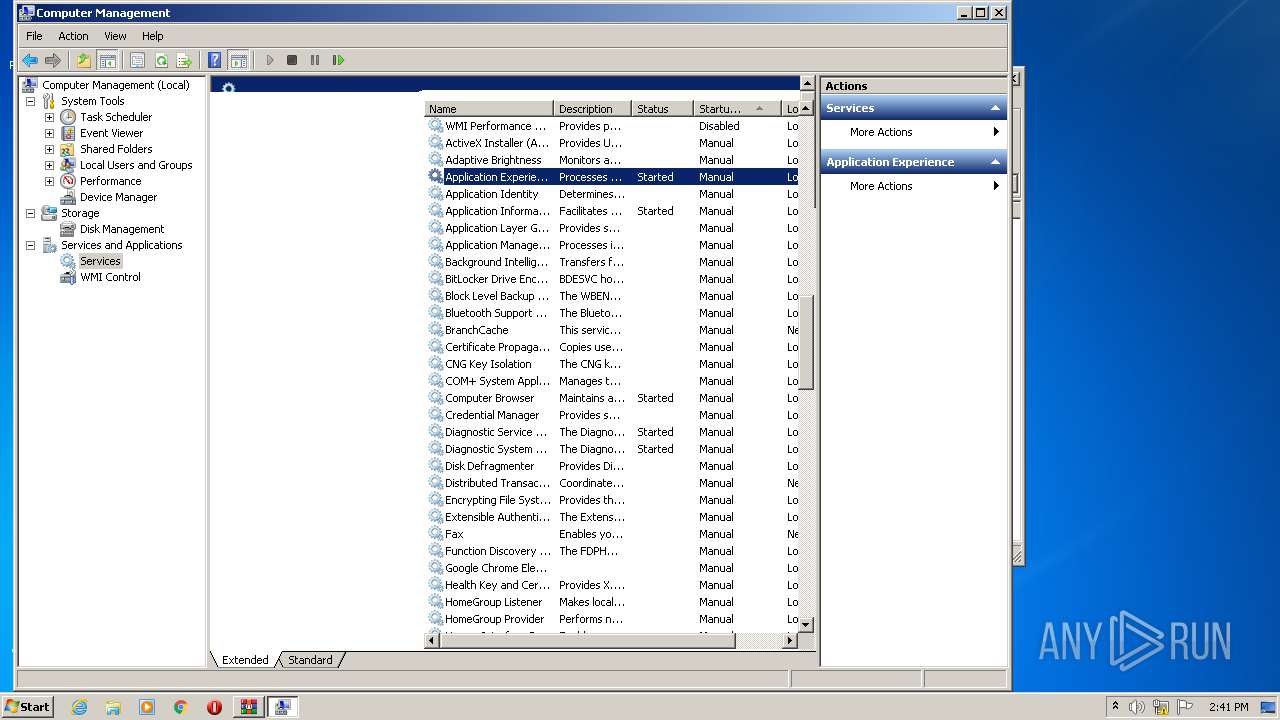Launch Internet Explorer from taskbar

click(79, 707)
